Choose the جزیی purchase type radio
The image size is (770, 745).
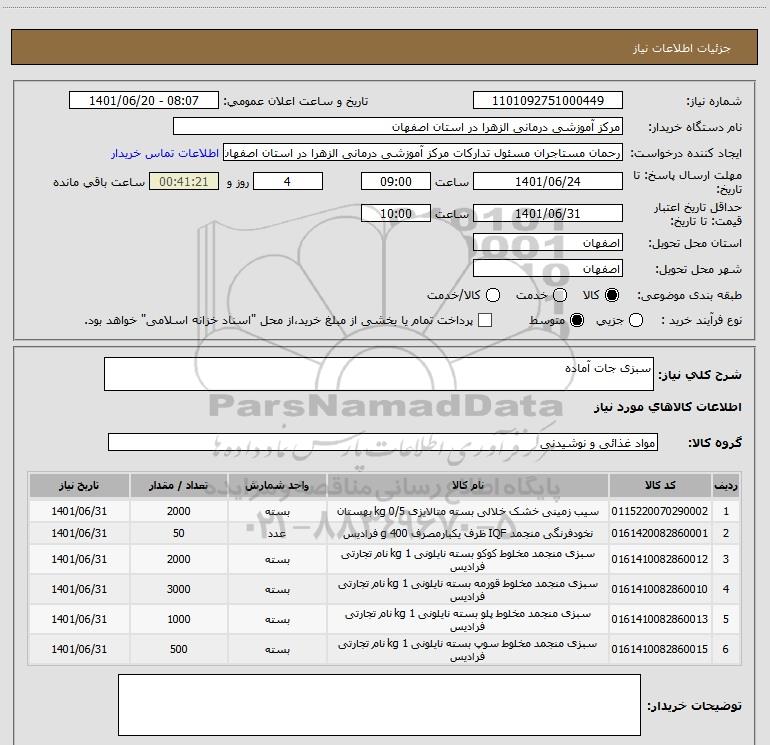636,321
